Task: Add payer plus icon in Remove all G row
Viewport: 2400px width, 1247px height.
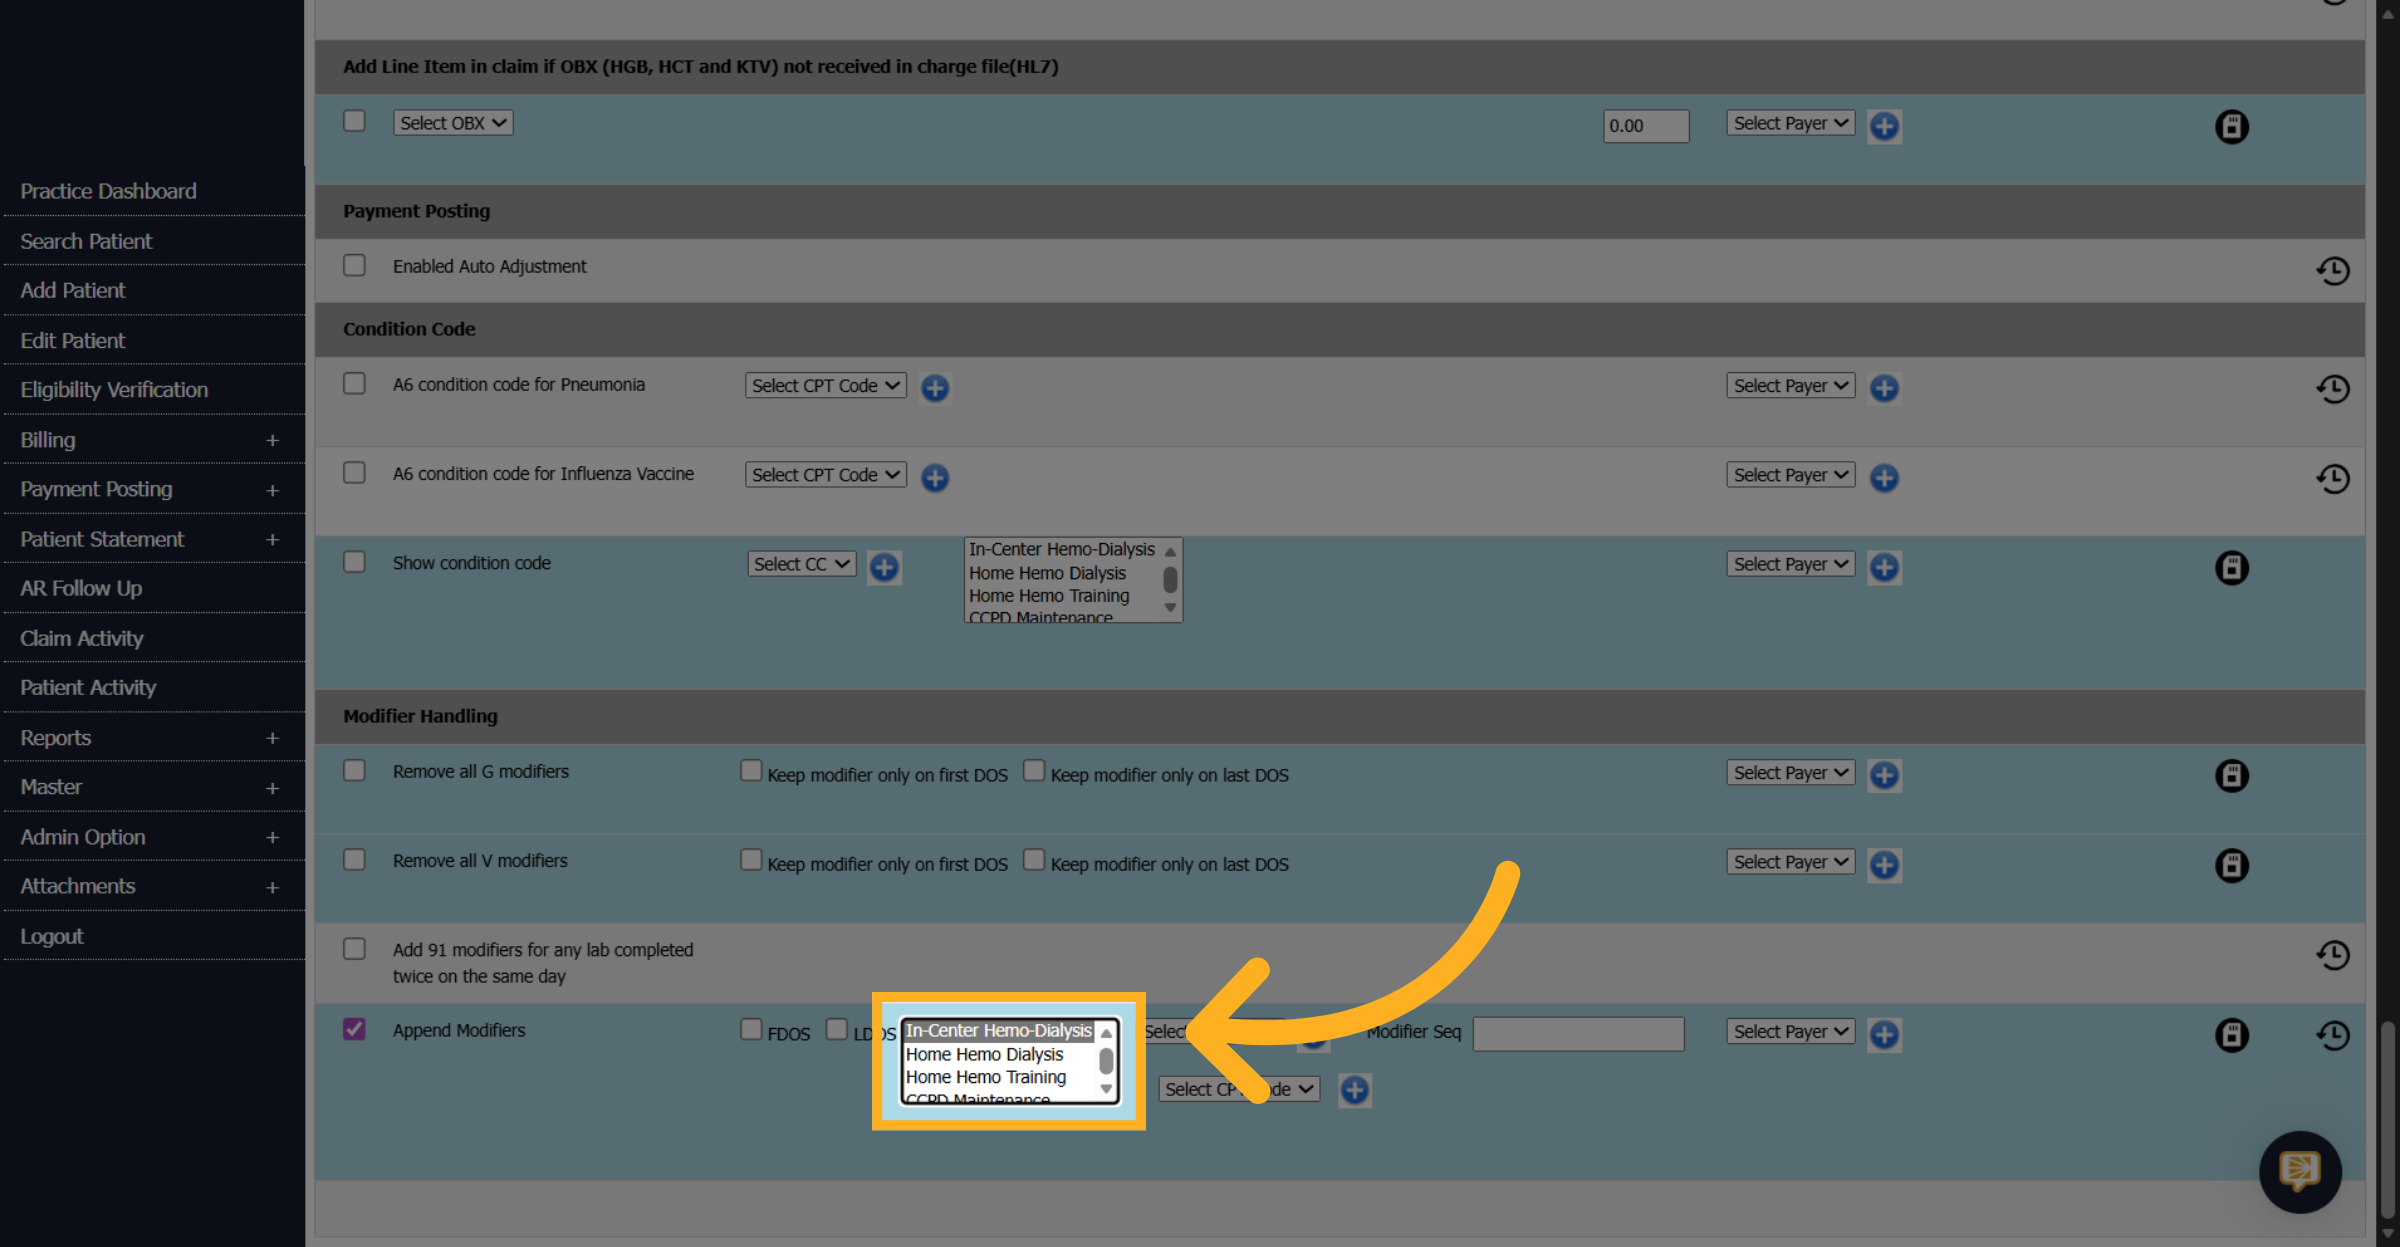Action: (1884, 775)
